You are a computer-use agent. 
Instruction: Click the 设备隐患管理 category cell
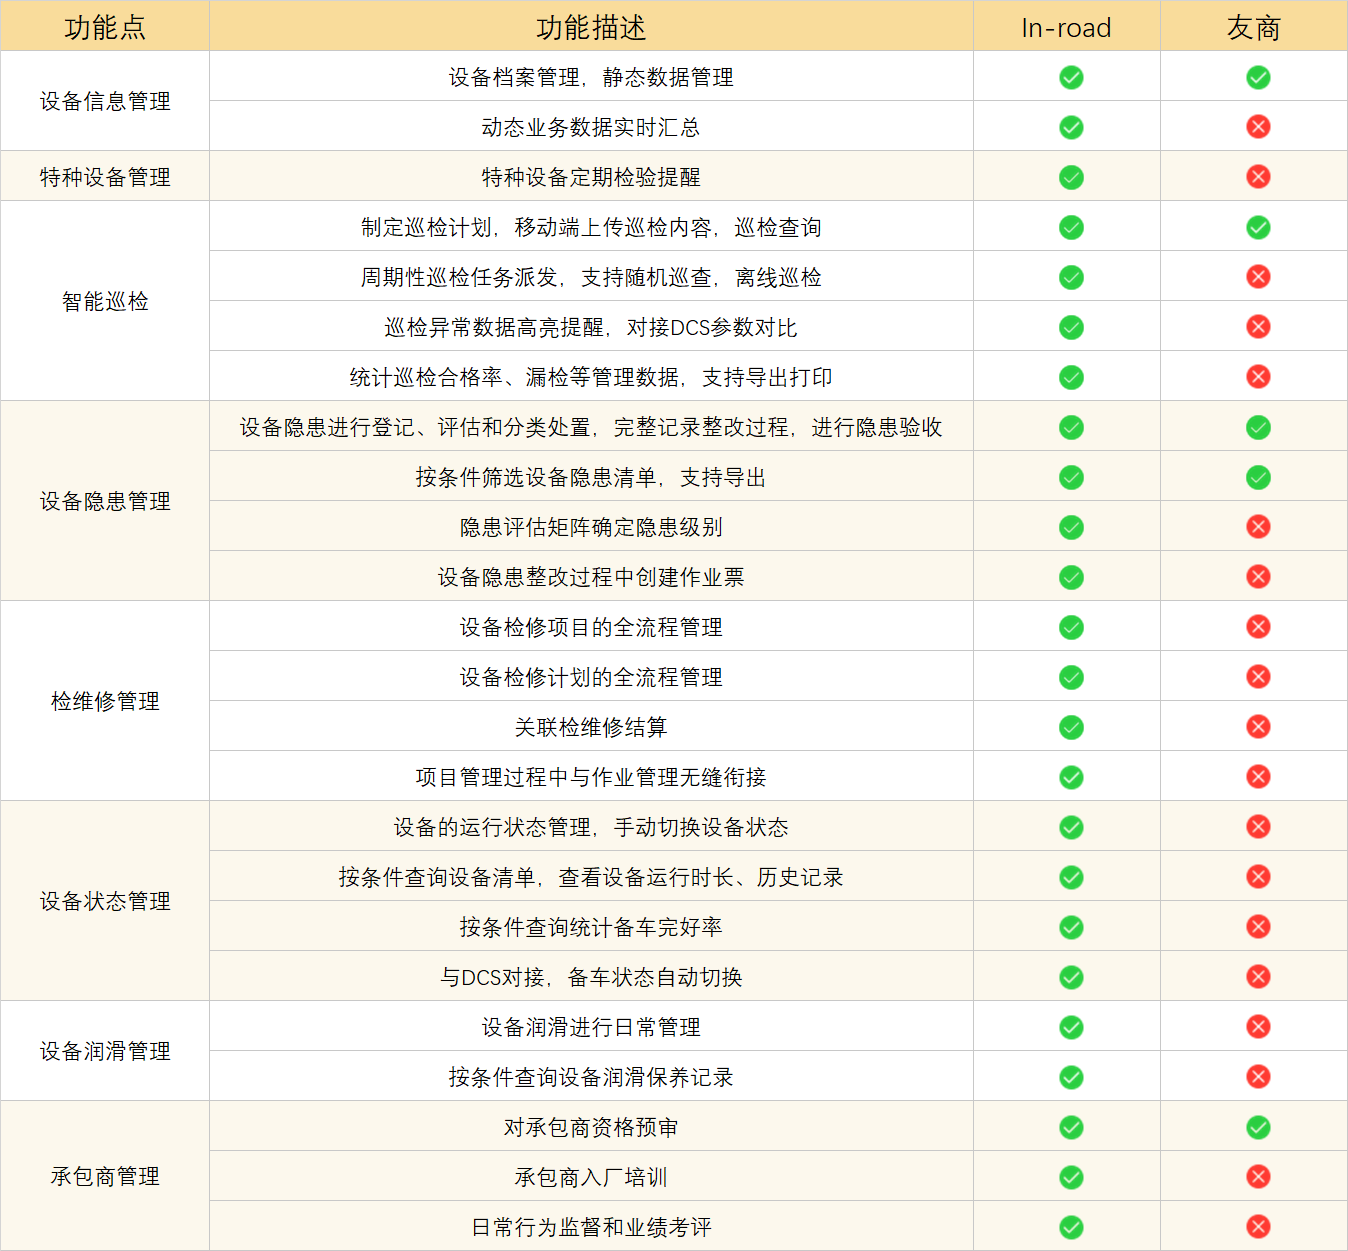[105, 501]
